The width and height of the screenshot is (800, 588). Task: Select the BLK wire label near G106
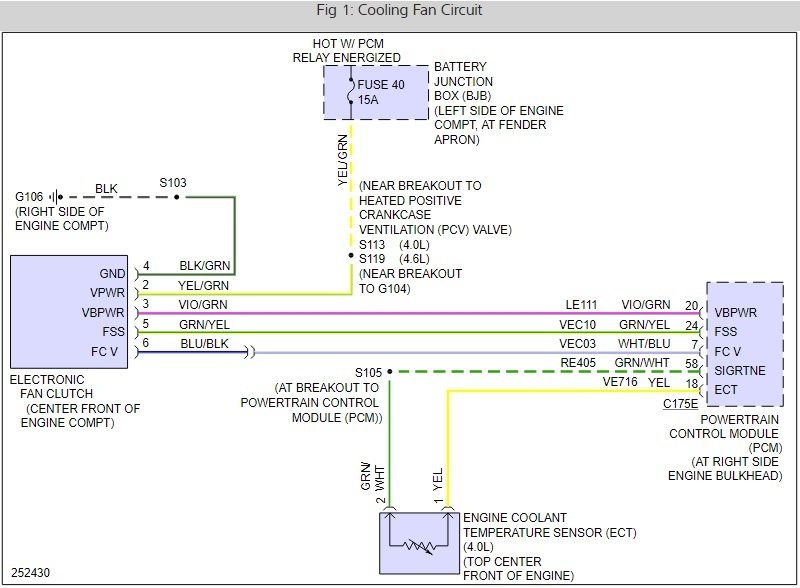coord(106,189)
